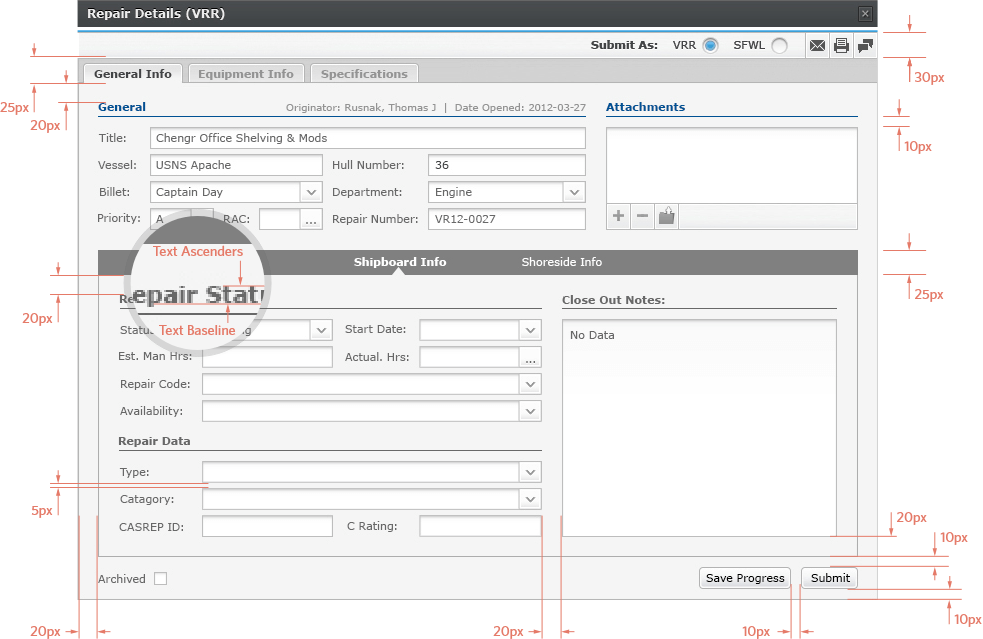Image resolution: width=983 pixels, height=639 pixels.
Task: Open the Status dropdown arrow
Action: (321, 330)
